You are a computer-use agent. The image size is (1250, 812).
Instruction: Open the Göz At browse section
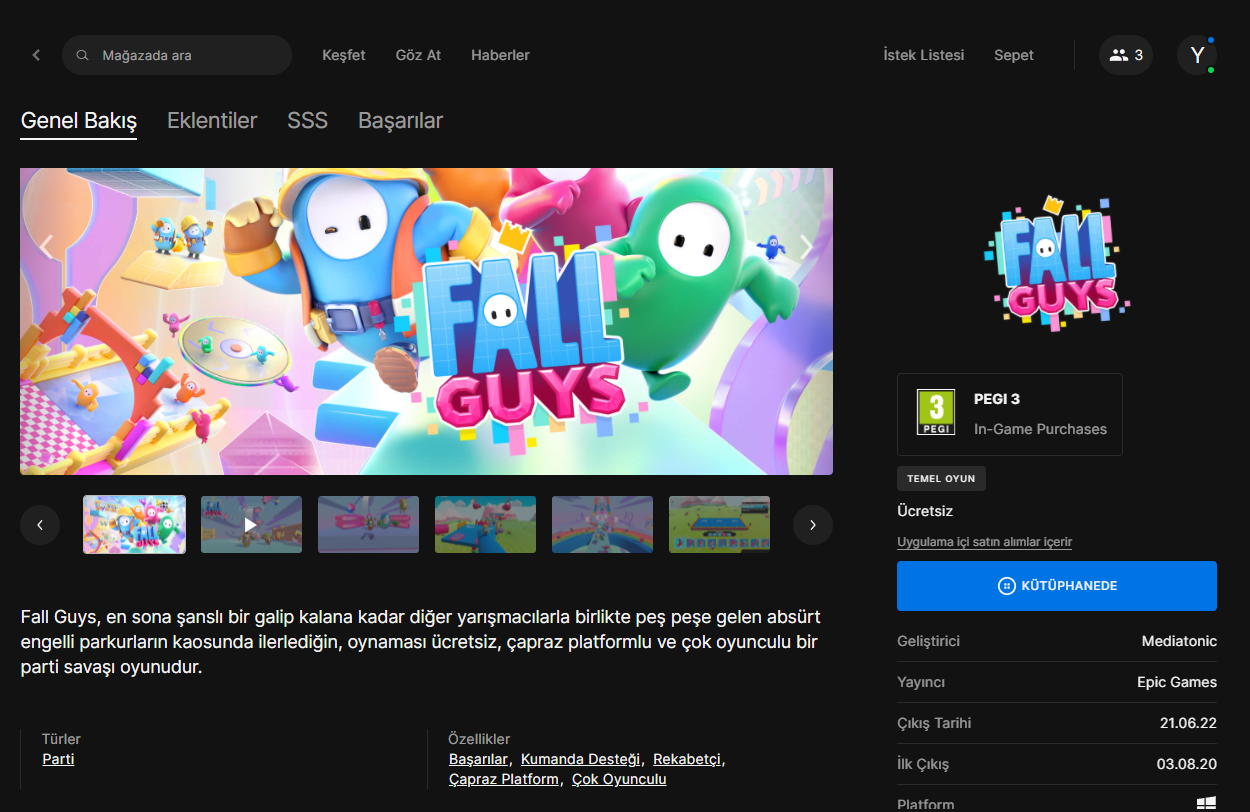pos(418,55)
